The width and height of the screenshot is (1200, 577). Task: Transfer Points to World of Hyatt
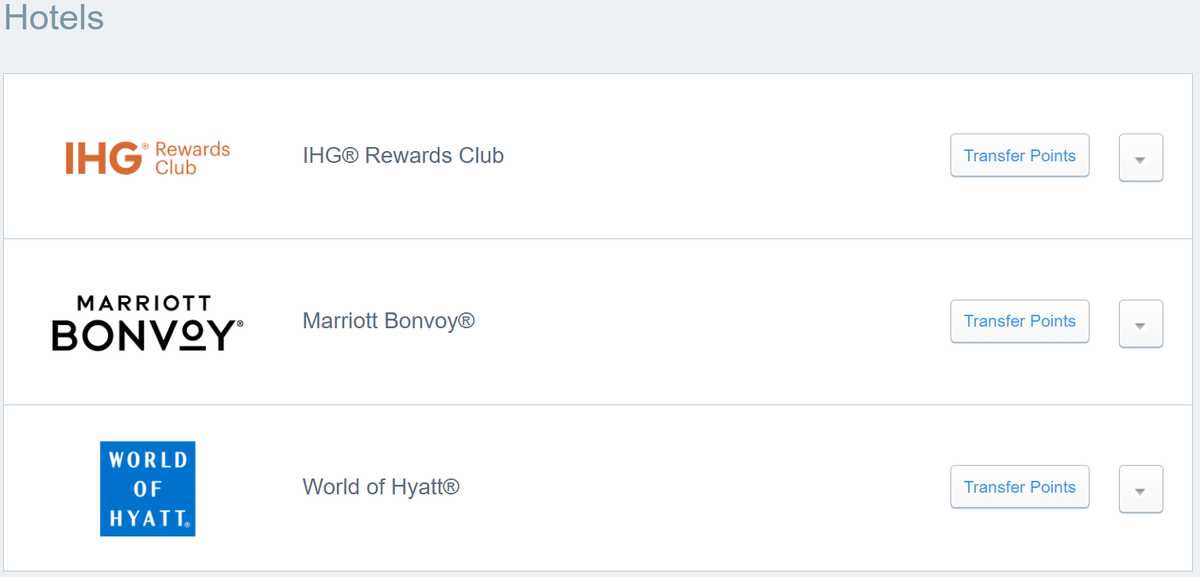tap(1020, 487)
